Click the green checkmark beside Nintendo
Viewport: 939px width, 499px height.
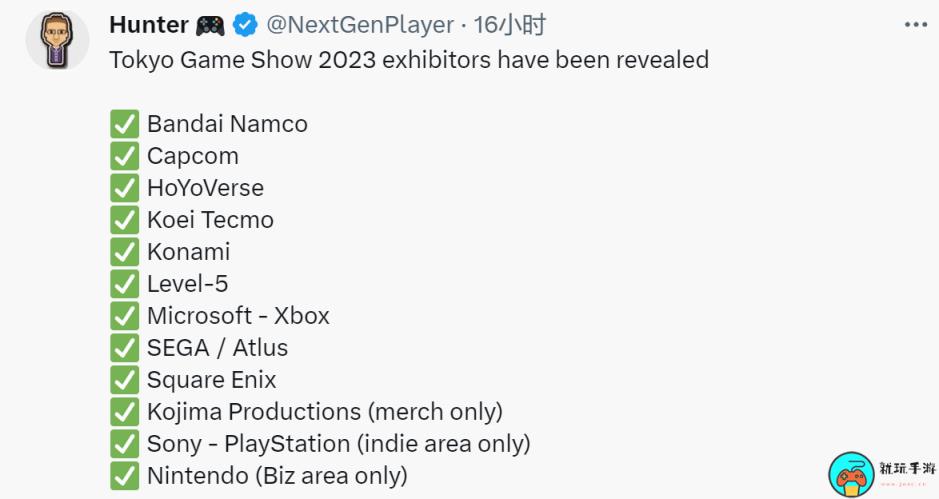125,476
